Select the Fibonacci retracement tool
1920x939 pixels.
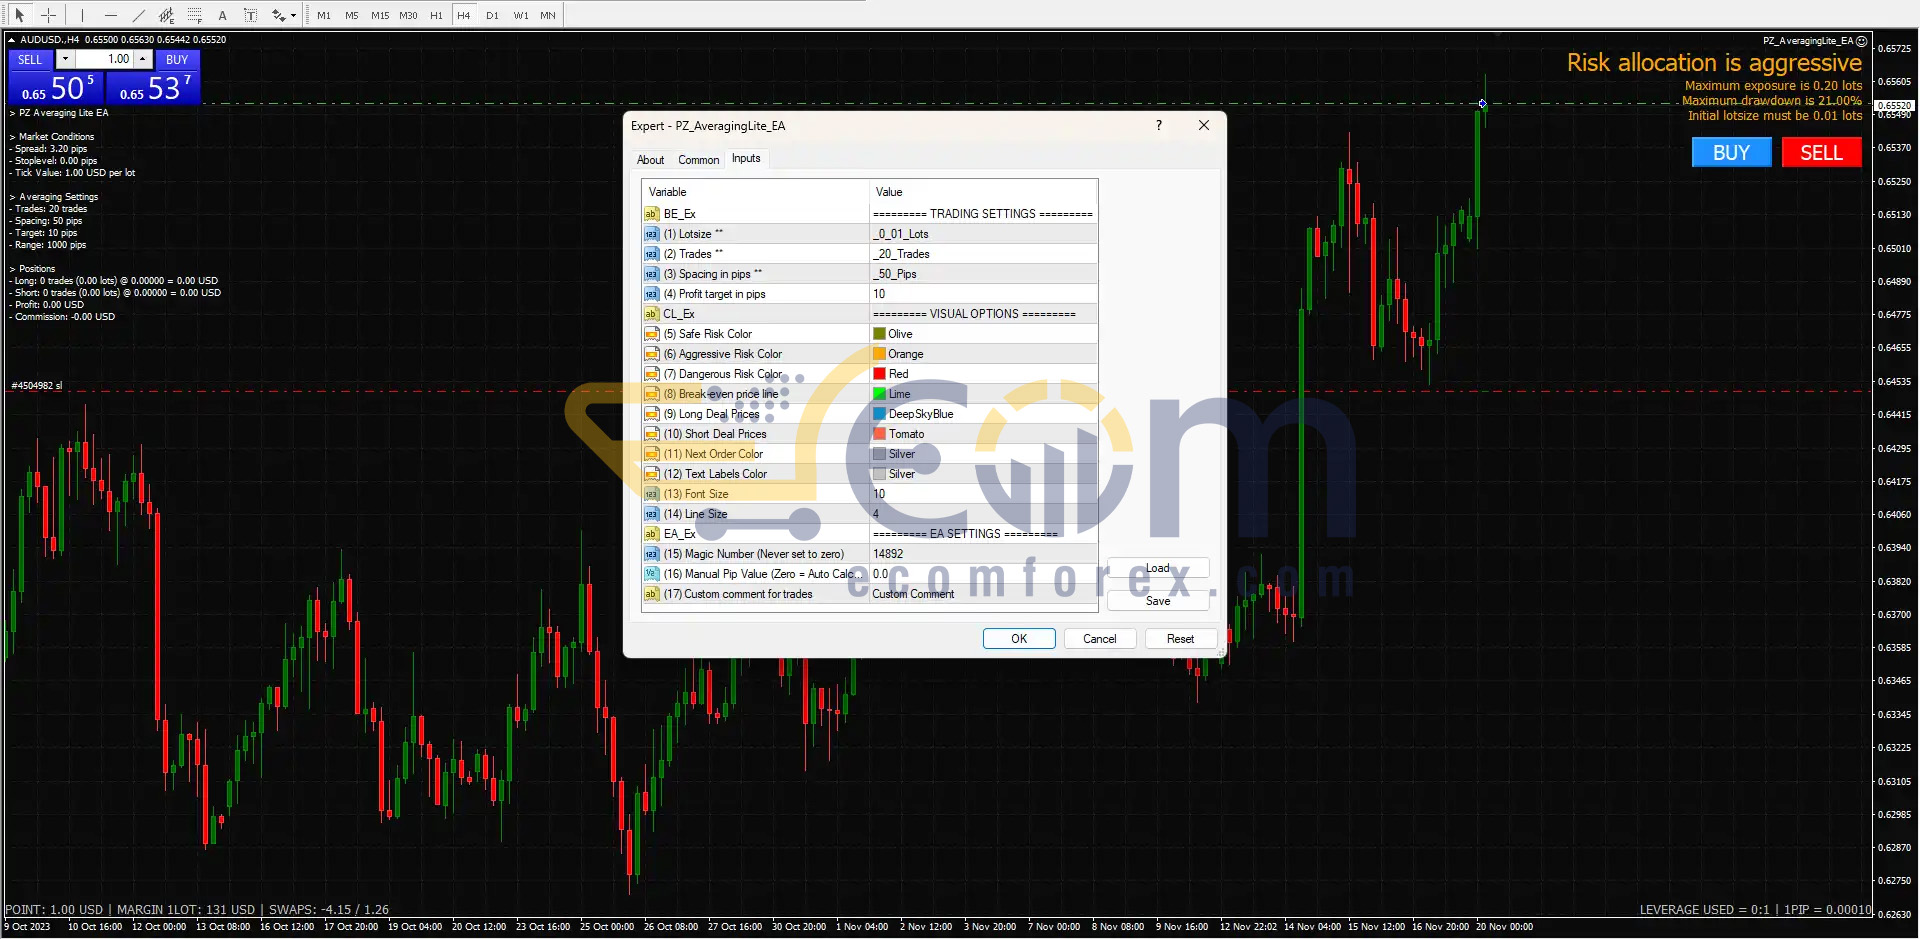click(194, 15)
